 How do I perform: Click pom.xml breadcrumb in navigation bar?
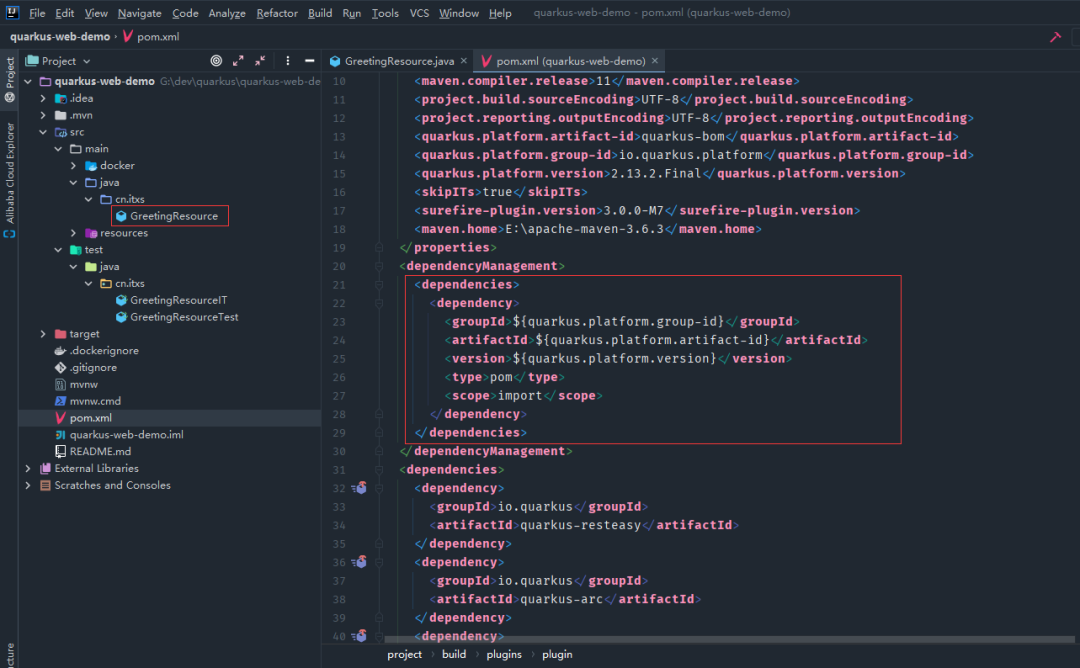(x=158, y=36)
